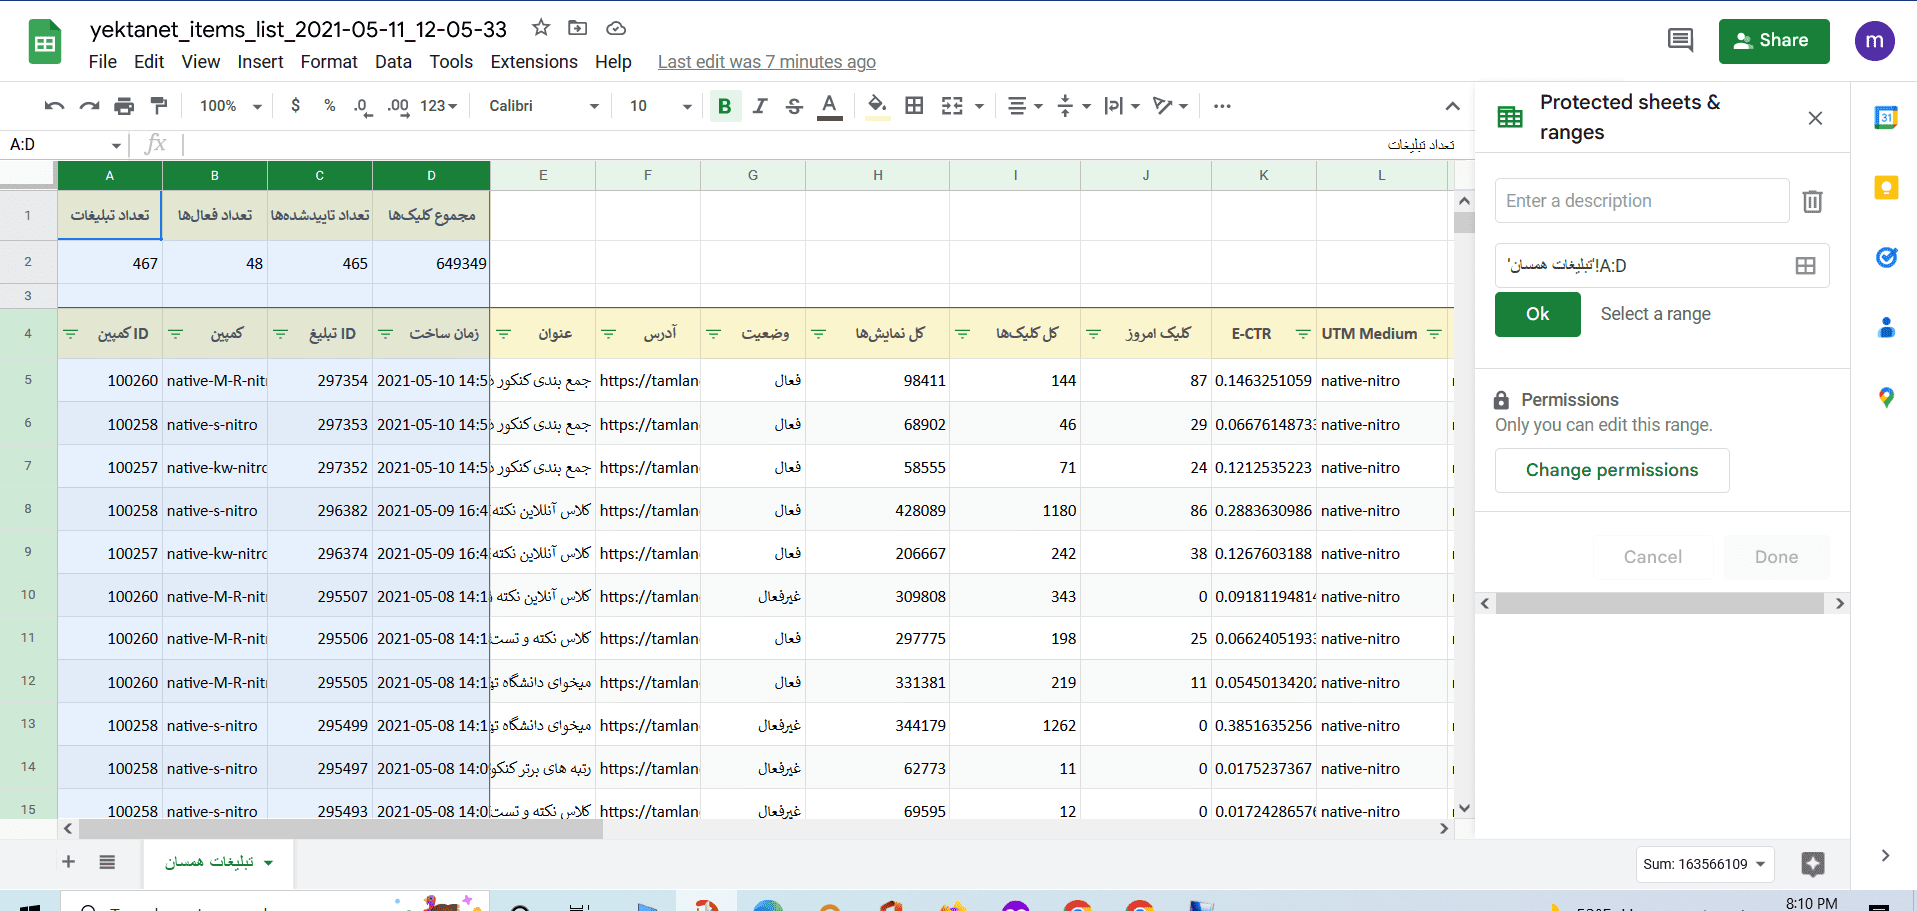1917x911 pixels.
Task: Open the Edit menu
Action: [x=149, y=62]
